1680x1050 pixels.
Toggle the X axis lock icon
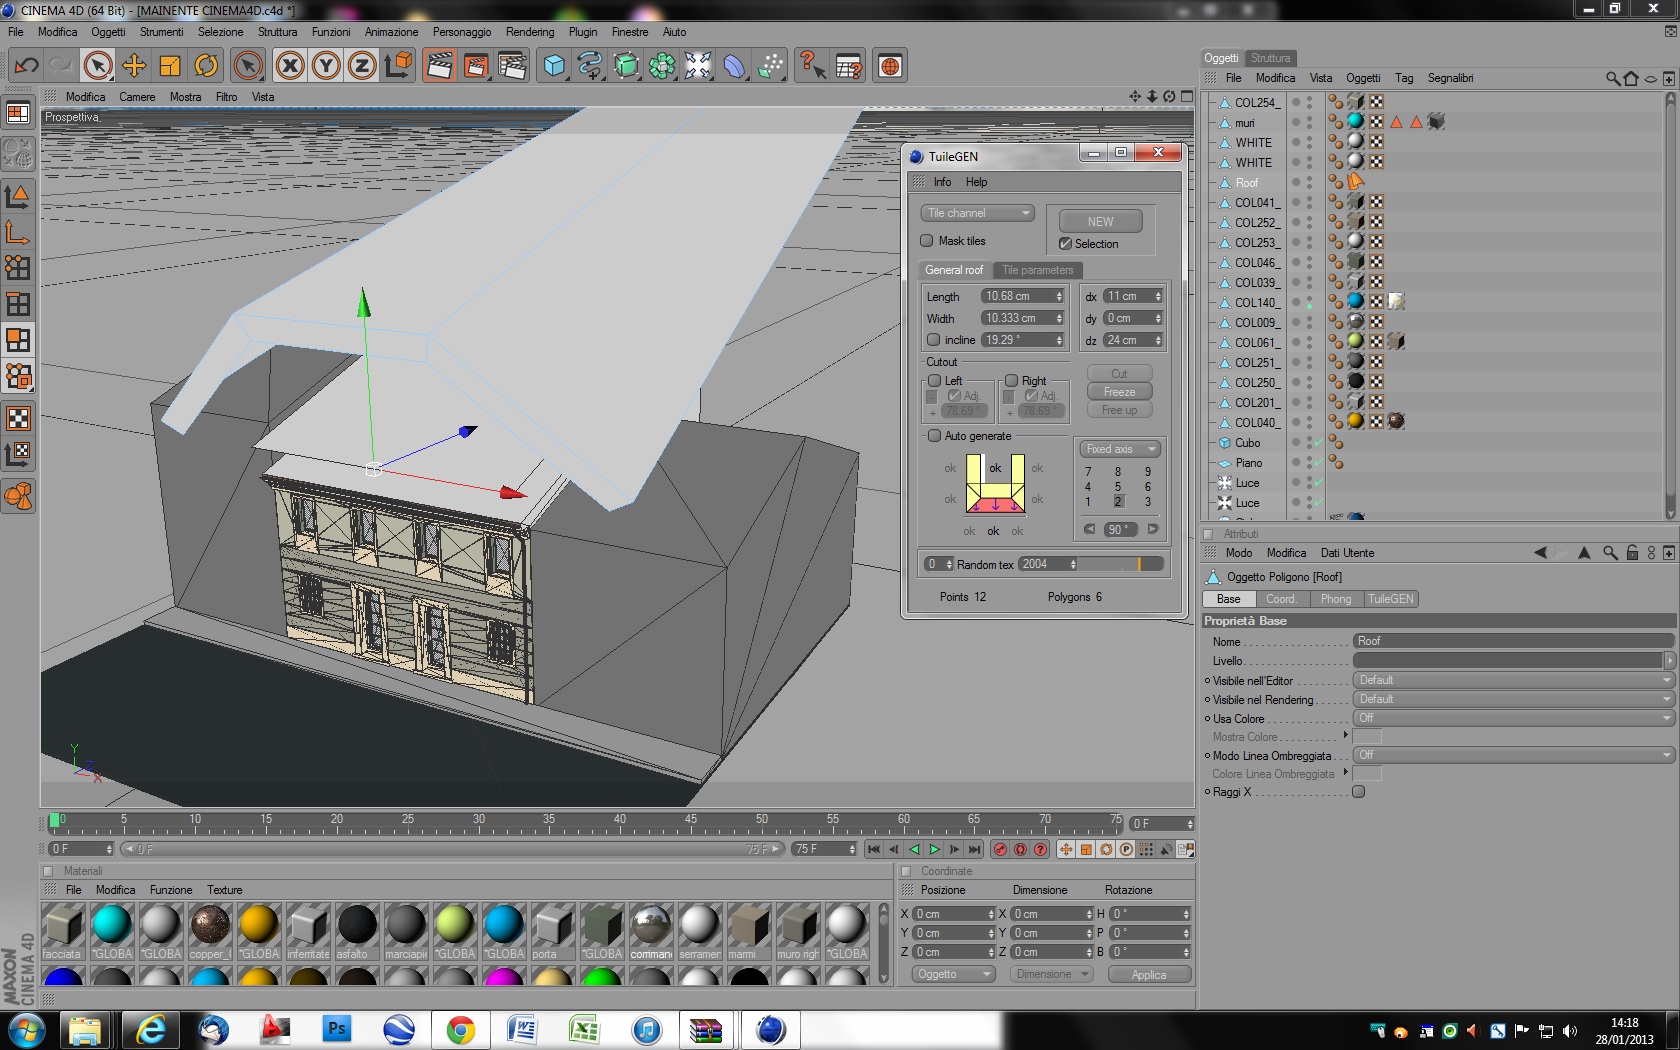(x=290, y=66)
